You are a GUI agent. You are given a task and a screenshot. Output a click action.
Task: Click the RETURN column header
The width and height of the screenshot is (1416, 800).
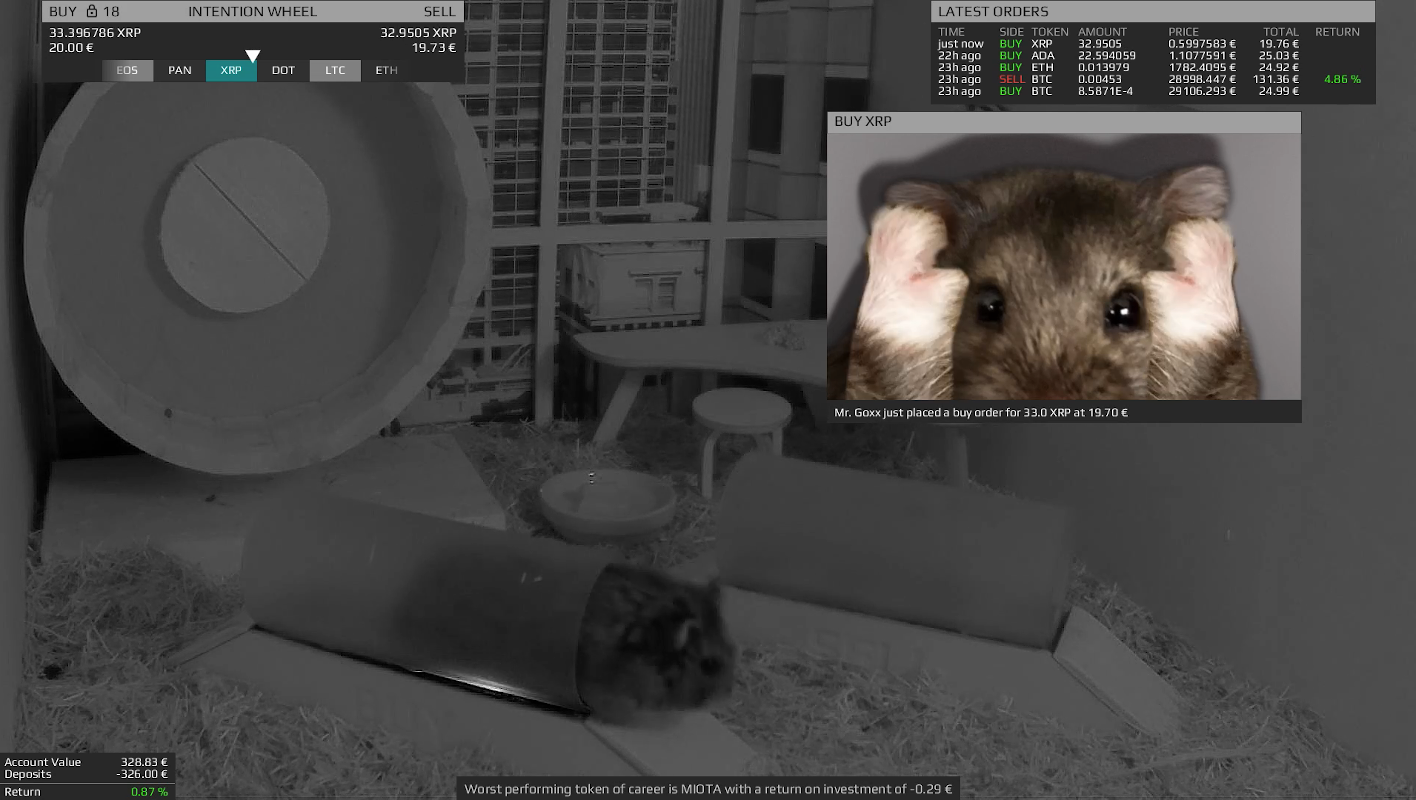(1337, 32)
